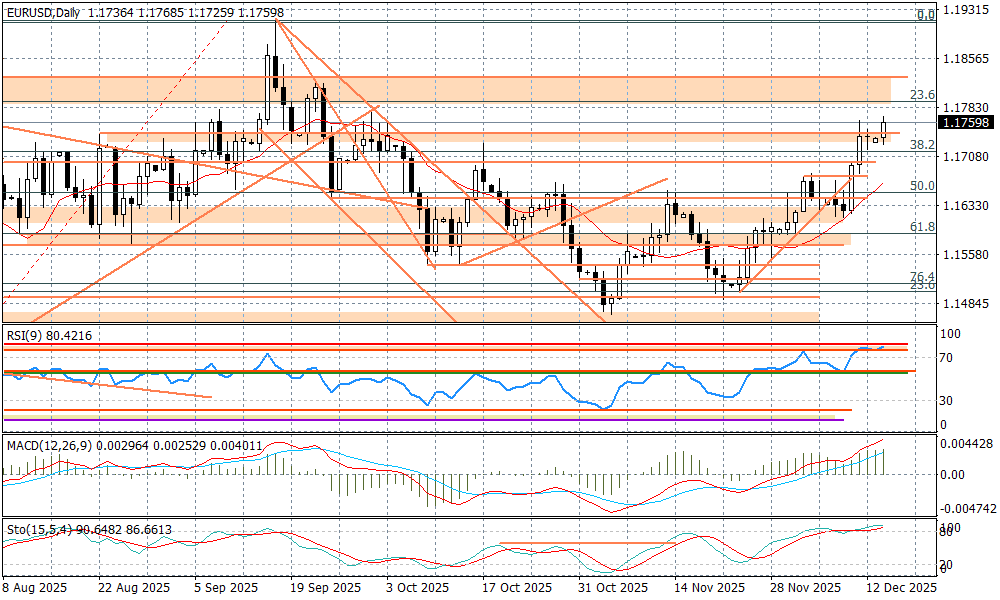Click the 12 Dec 2025 date marker
The width and height of the screenshot is (1000, 600).
(x=900, y=587)
